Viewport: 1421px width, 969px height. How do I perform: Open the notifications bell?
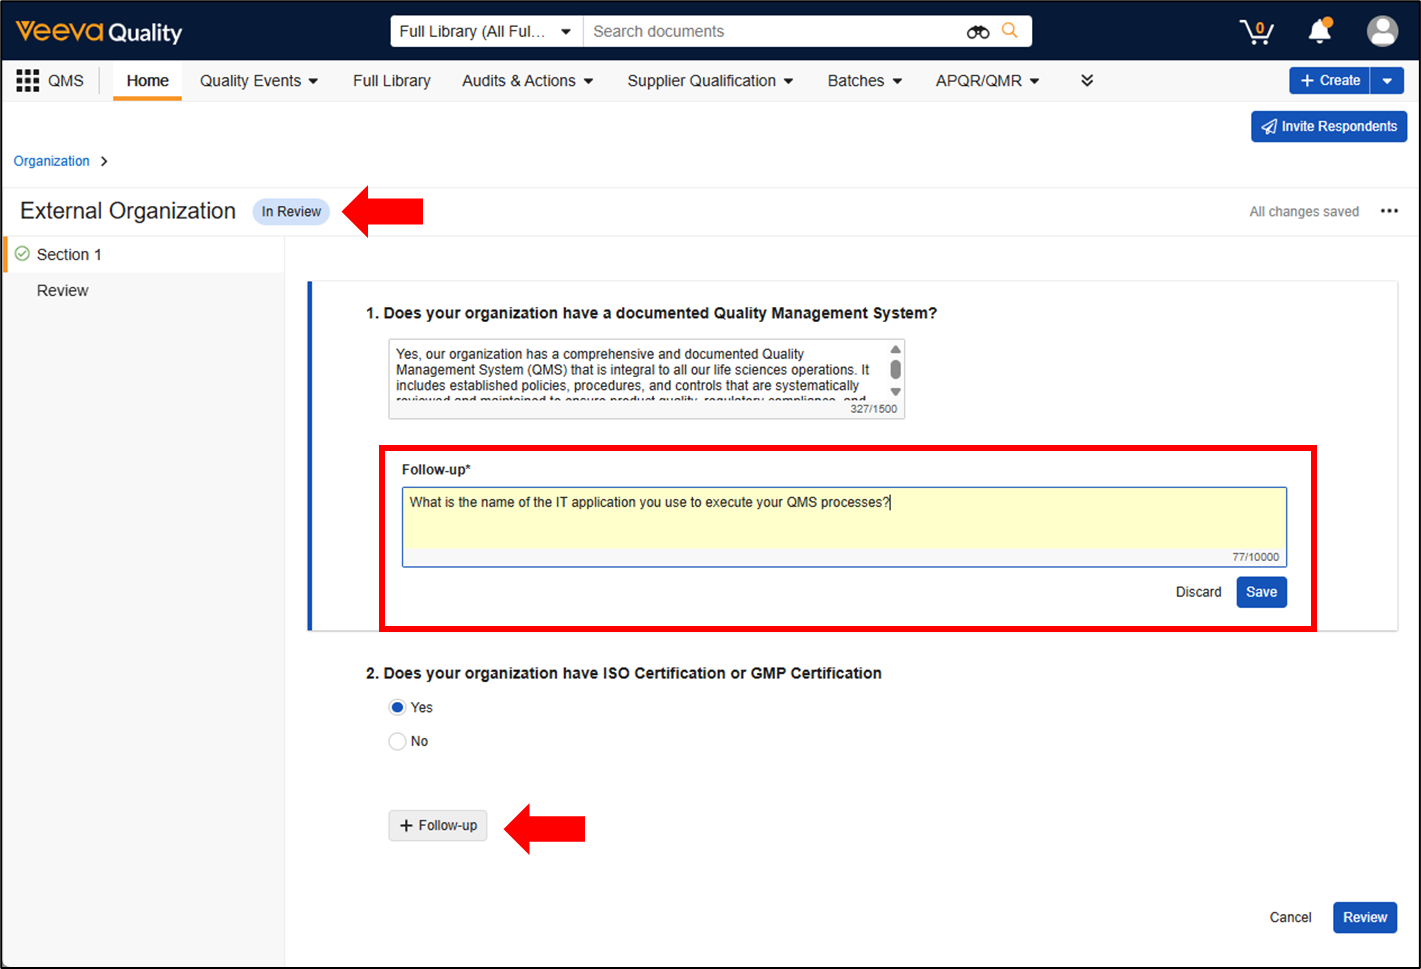coord(1320,32)
